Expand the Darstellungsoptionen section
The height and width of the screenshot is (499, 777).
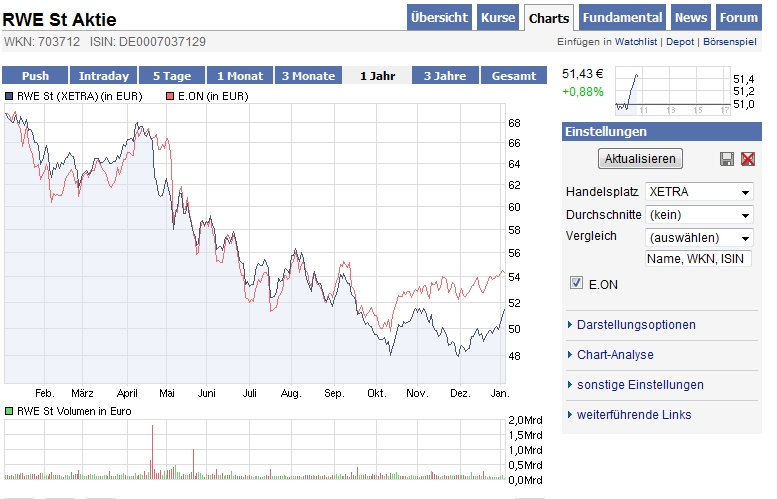click(x=636, y=325)
